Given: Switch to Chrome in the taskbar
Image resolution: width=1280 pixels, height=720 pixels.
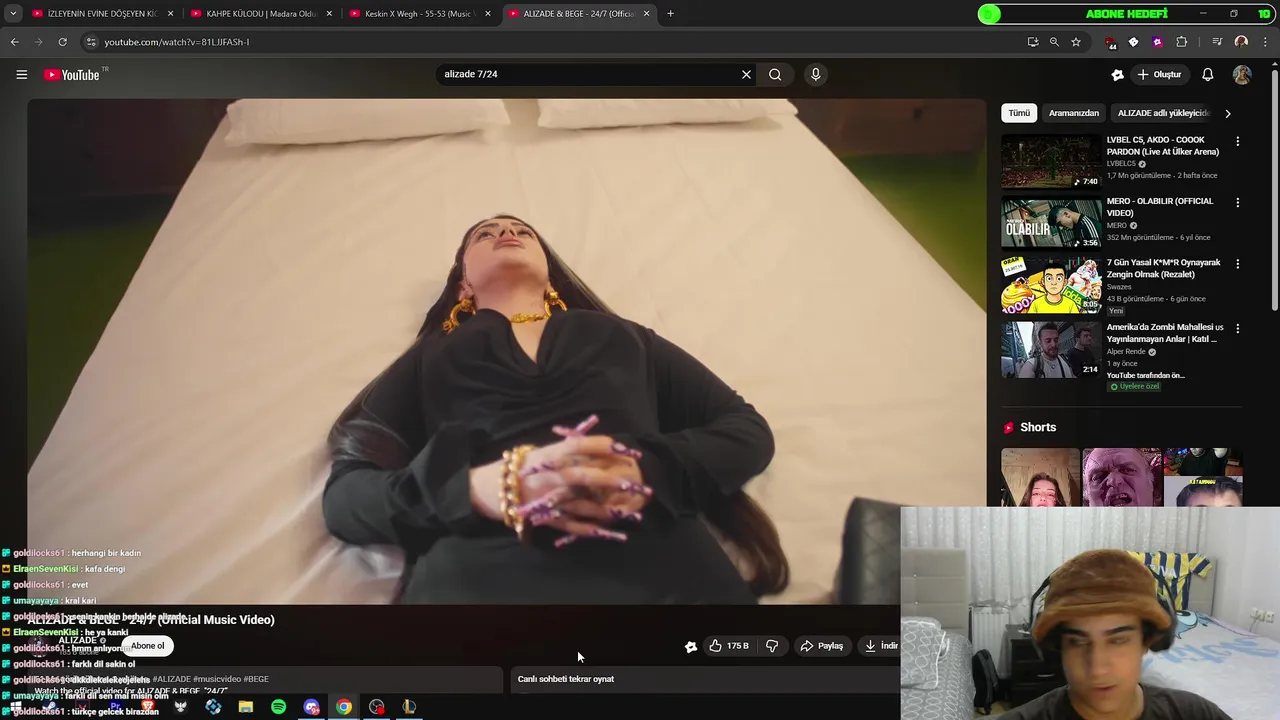Looking at the screenshot, I should [344, 707].
